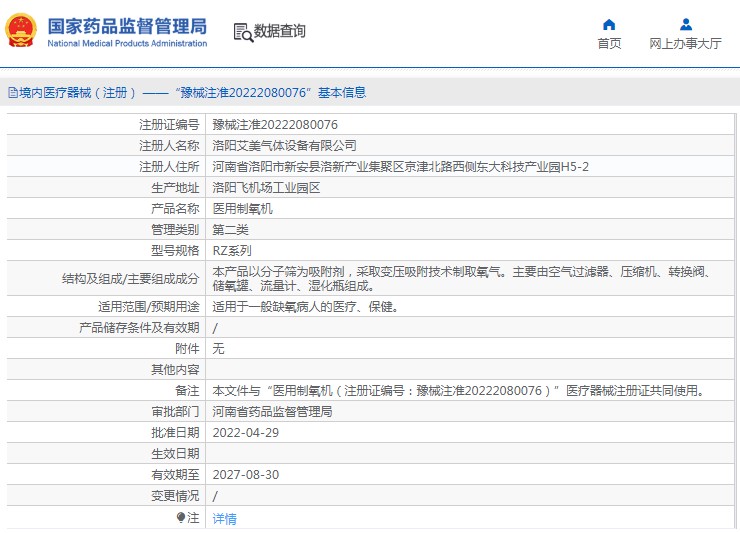Click the 结构及组成/主要组成成分 label
The width and height of the screenshot is (740, 533).
[x=130, y=279]
